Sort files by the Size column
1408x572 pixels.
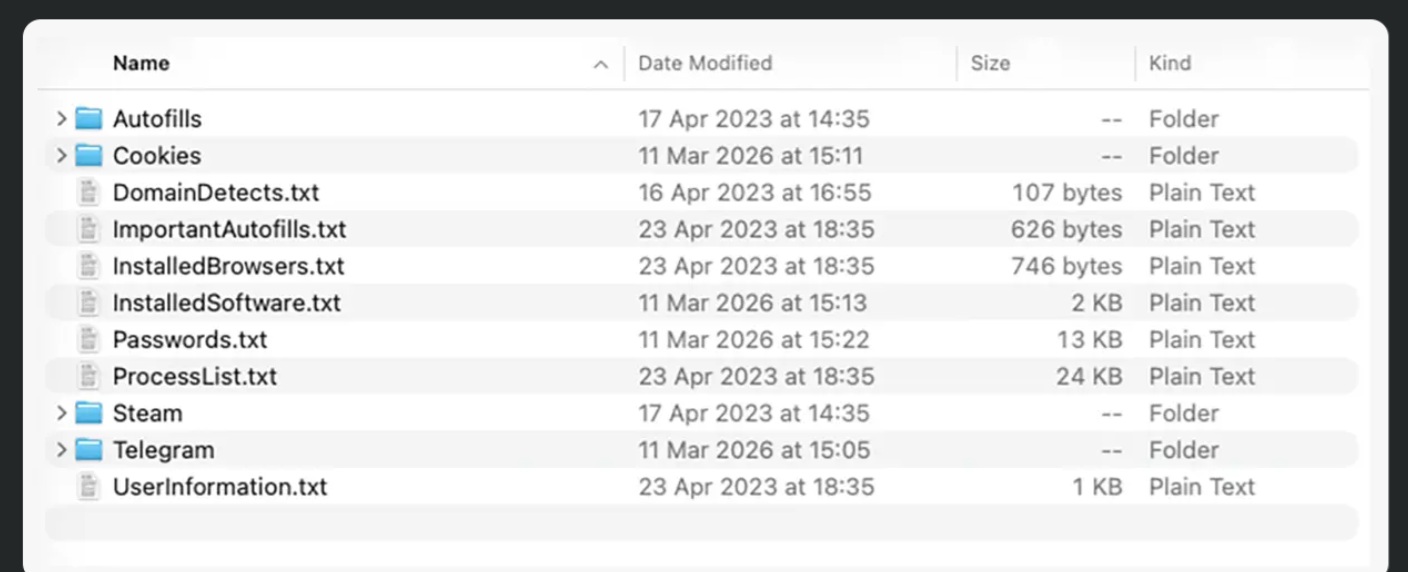990,63
